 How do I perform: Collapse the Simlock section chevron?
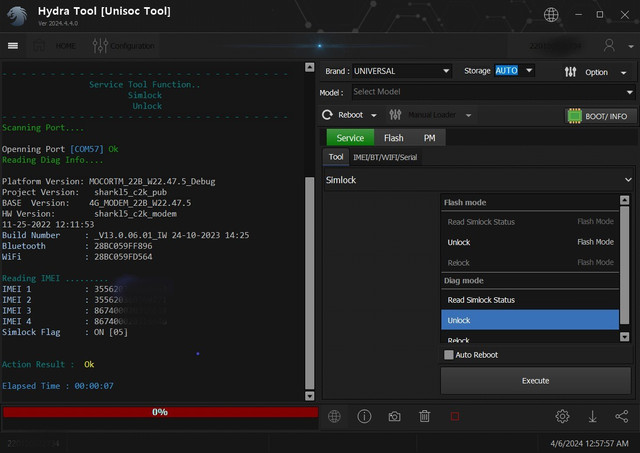(628, 180)
